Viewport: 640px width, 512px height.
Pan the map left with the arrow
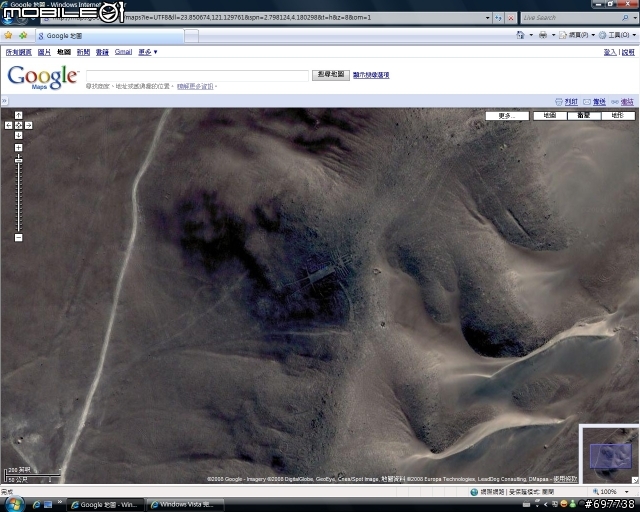[9, 125]
